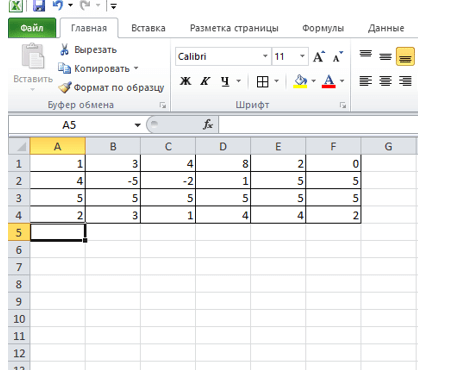Viewport: 449px width, 385px height.
Task: Open Буфер обмена dialog launcher
Action: 163,105
